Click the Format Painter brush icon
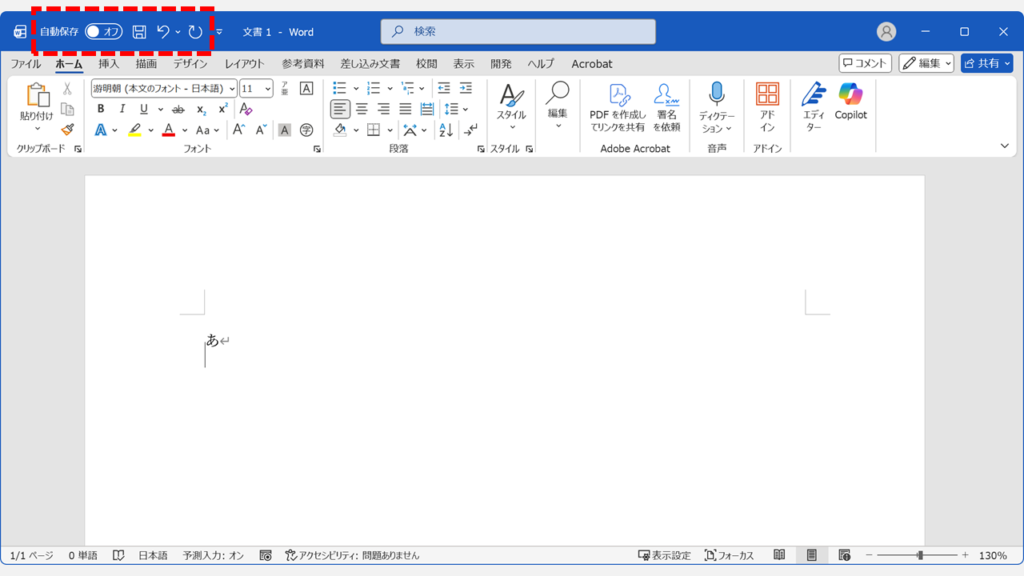This screenshot has width=1024, height=576. (67, 130)
